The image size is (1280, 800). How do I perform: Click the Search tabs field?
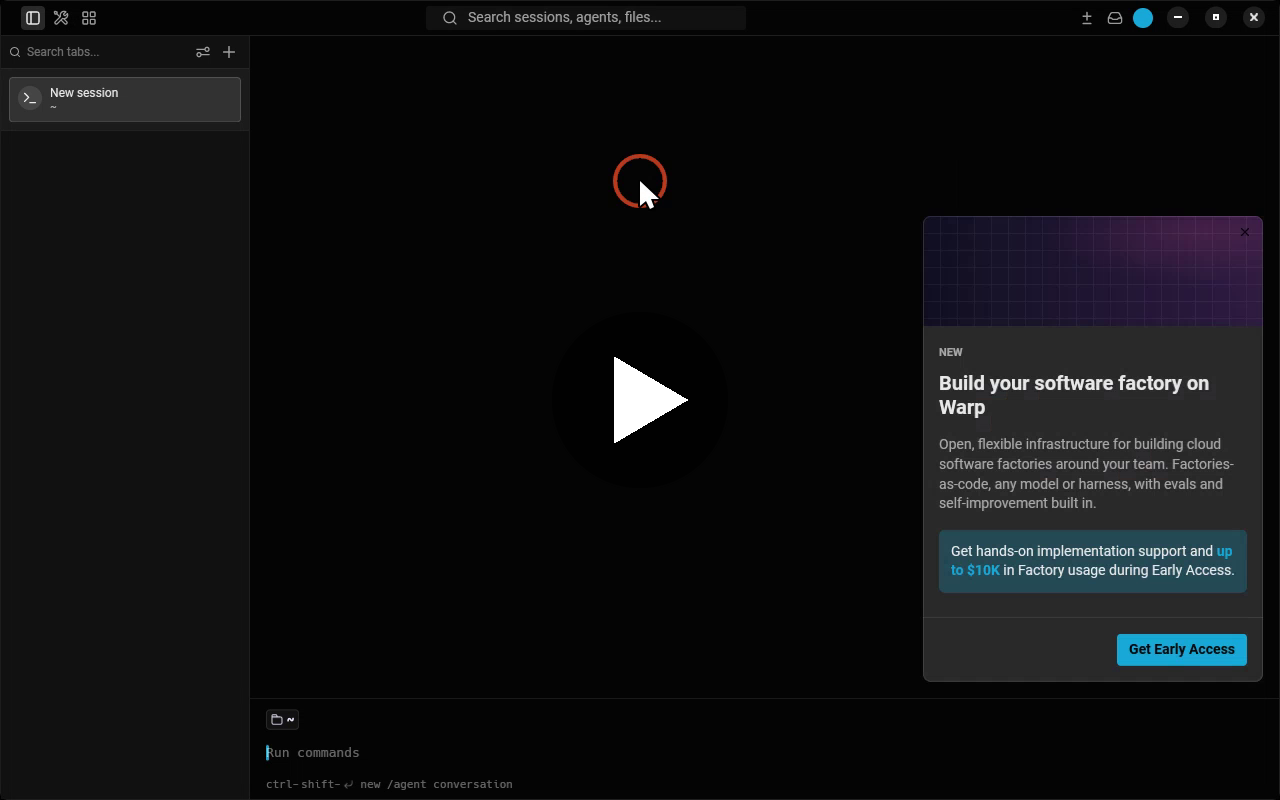(98, 52)
